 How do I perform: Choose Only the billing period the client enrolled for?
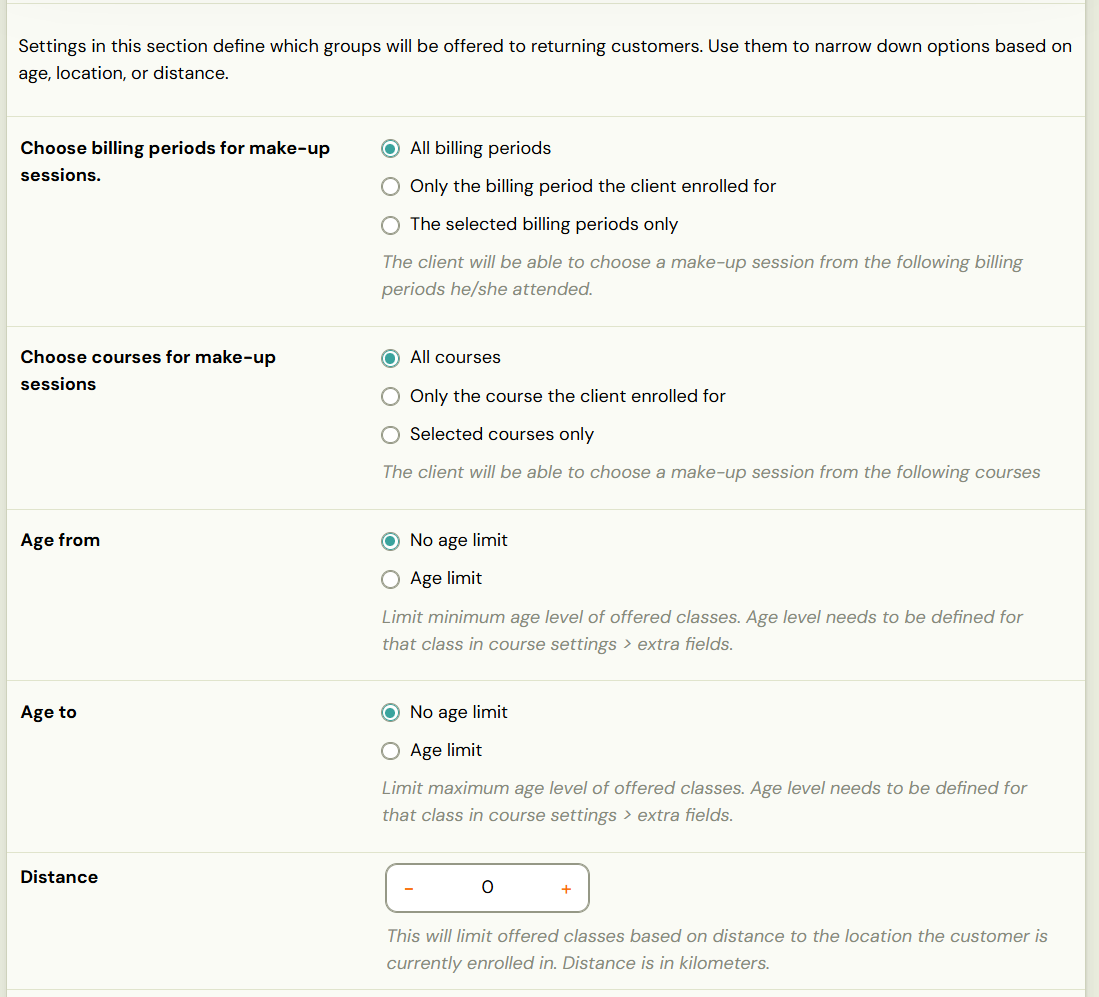(x=390, y=186)
